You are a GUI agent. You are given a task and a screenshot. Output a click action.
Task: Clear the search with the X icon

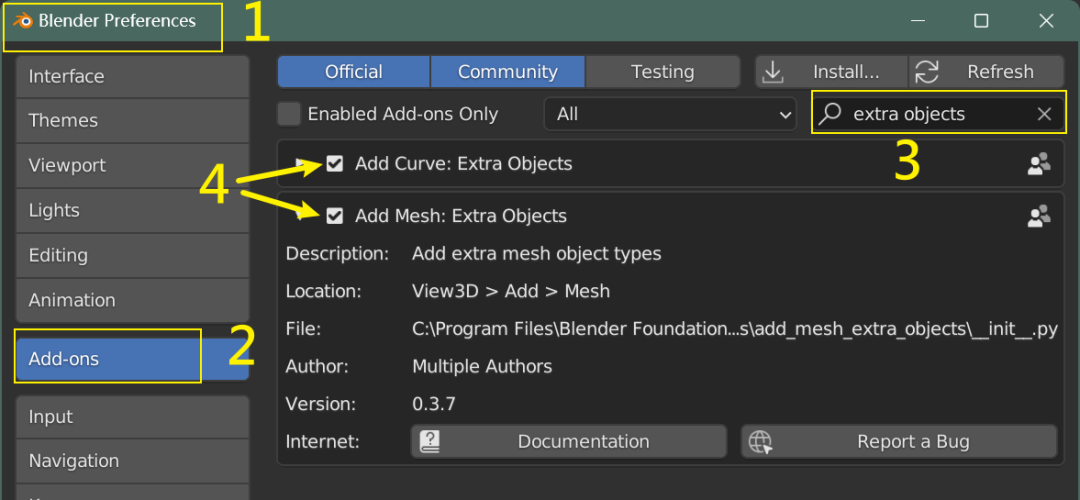pyautogui.click(x=1044, y=114)
